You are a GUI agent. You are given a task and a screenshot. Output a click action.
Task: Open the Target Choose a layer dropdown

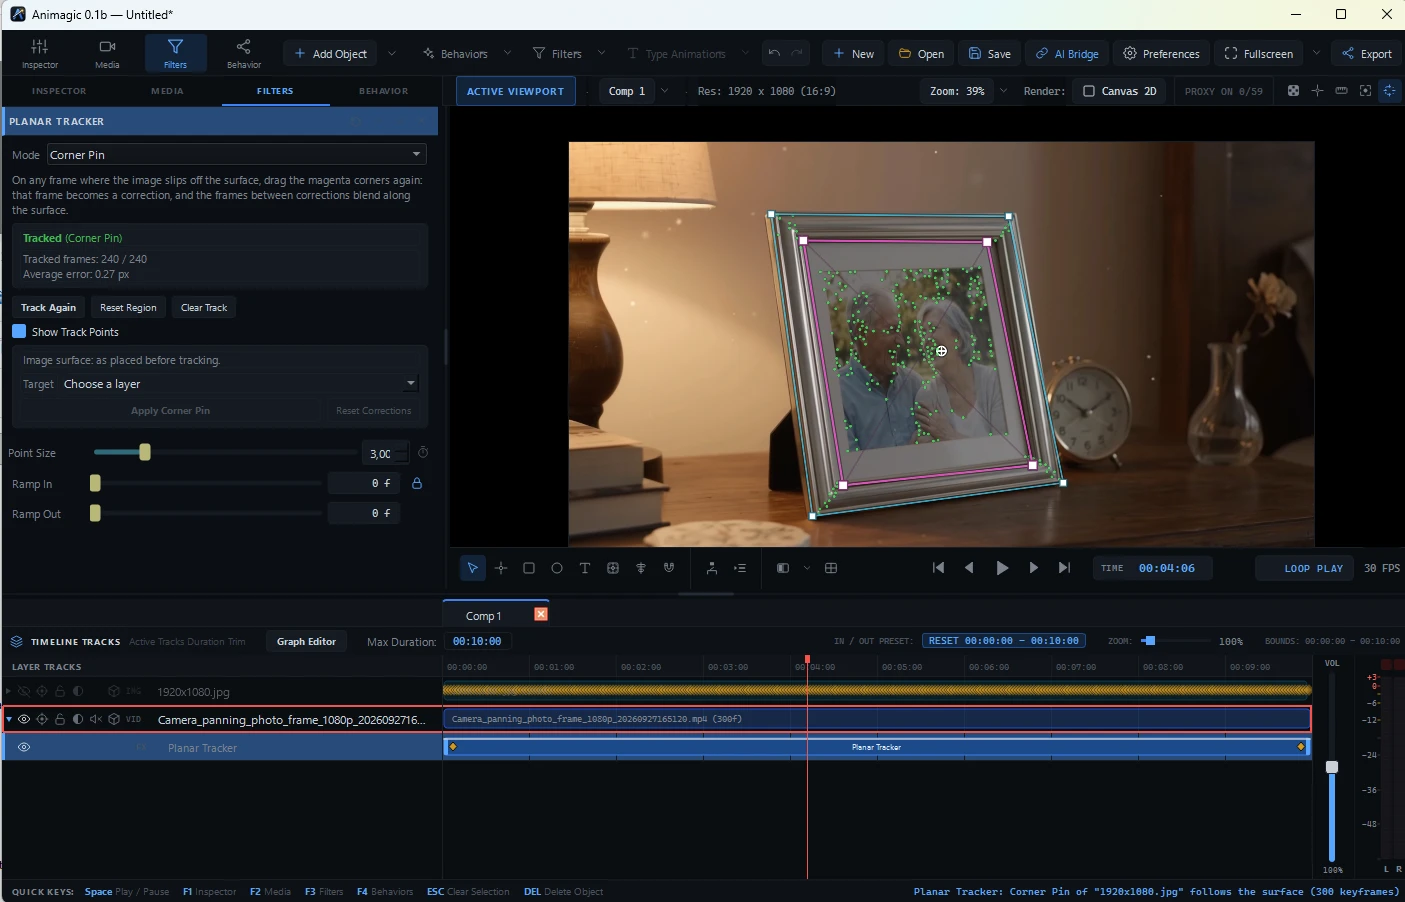[240, 384]
